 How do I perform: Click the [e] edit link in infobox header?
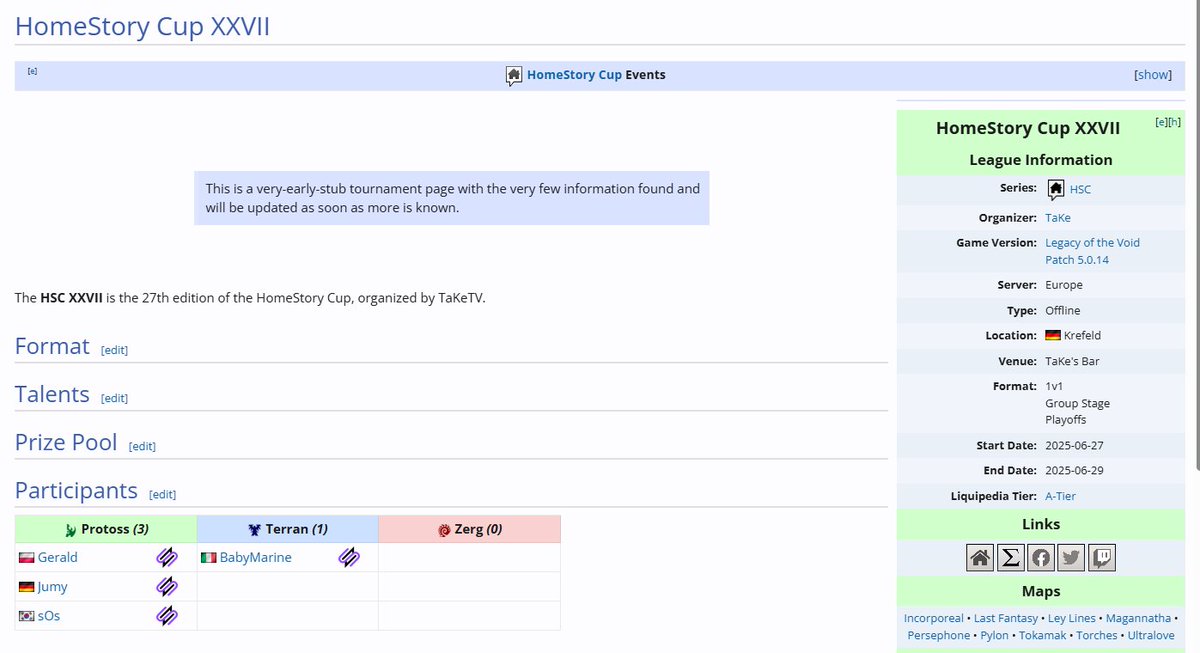click(x=1161, y=122)
